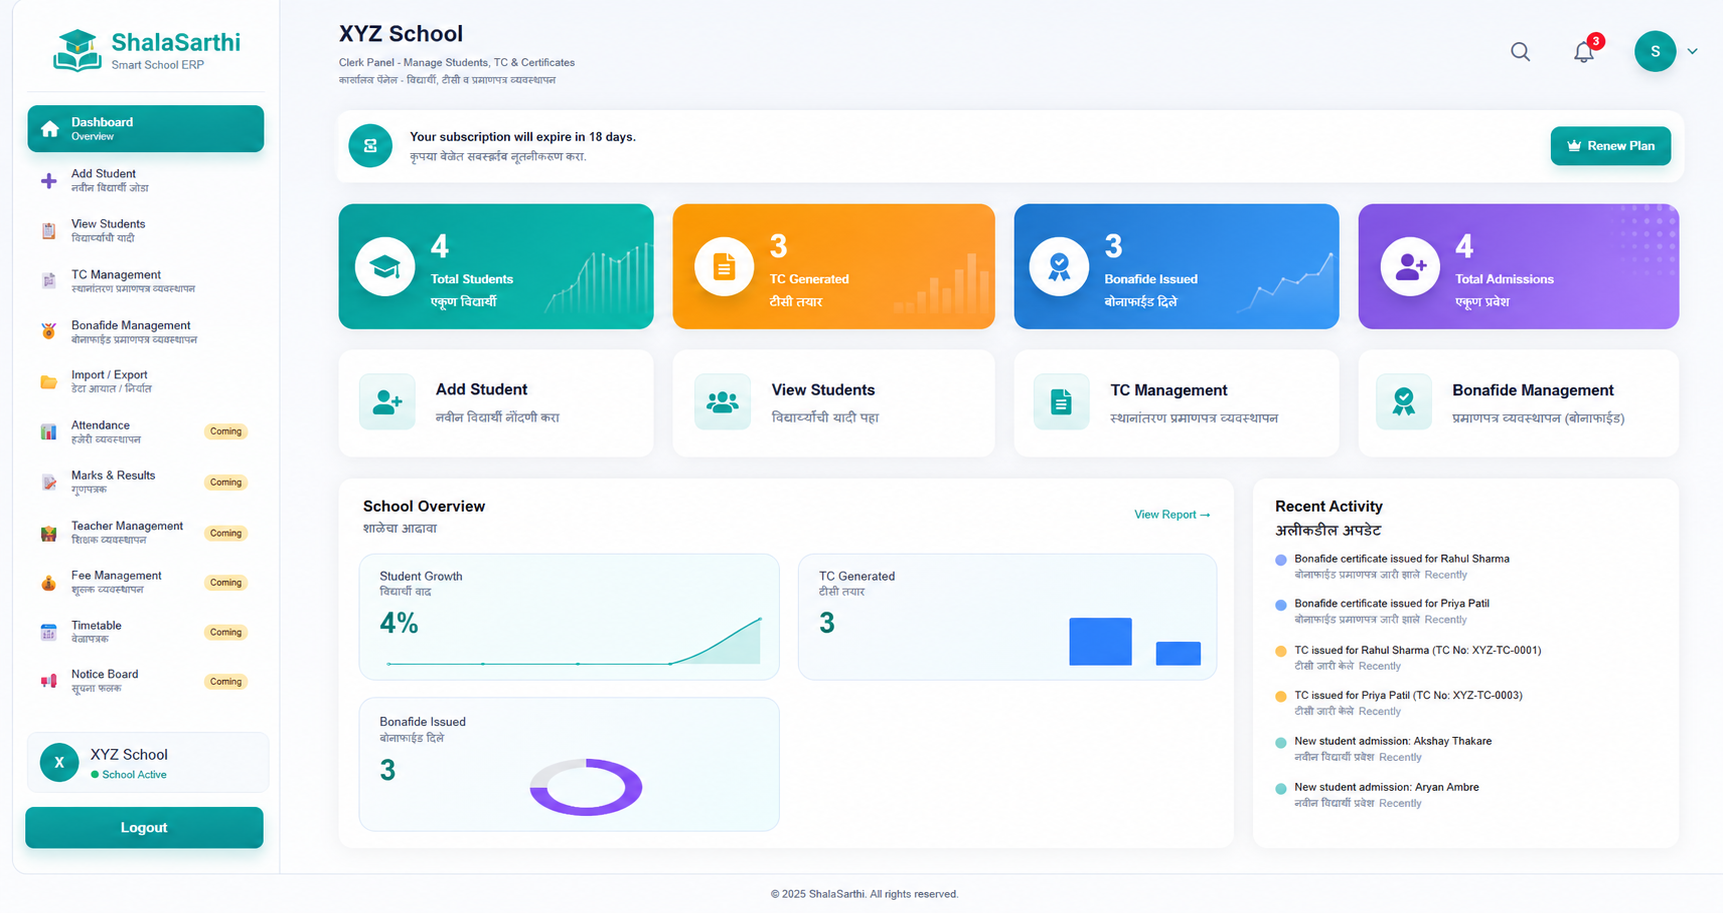Select Dashboard Overview in sidebar
This screenshot has width=1723, height=913.
tap(146, 129)
